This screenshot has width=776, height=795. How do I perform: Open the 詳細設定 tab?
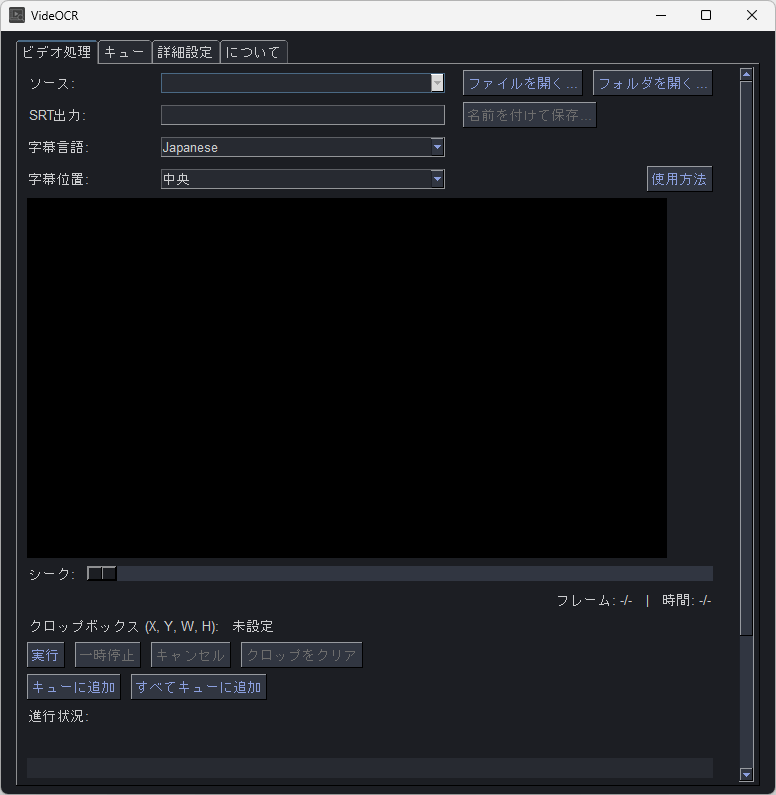coord(185,52)
